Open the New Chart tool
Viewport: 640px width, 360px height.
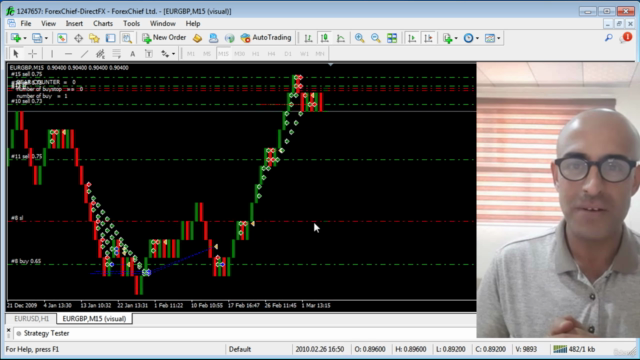(16, 38)
